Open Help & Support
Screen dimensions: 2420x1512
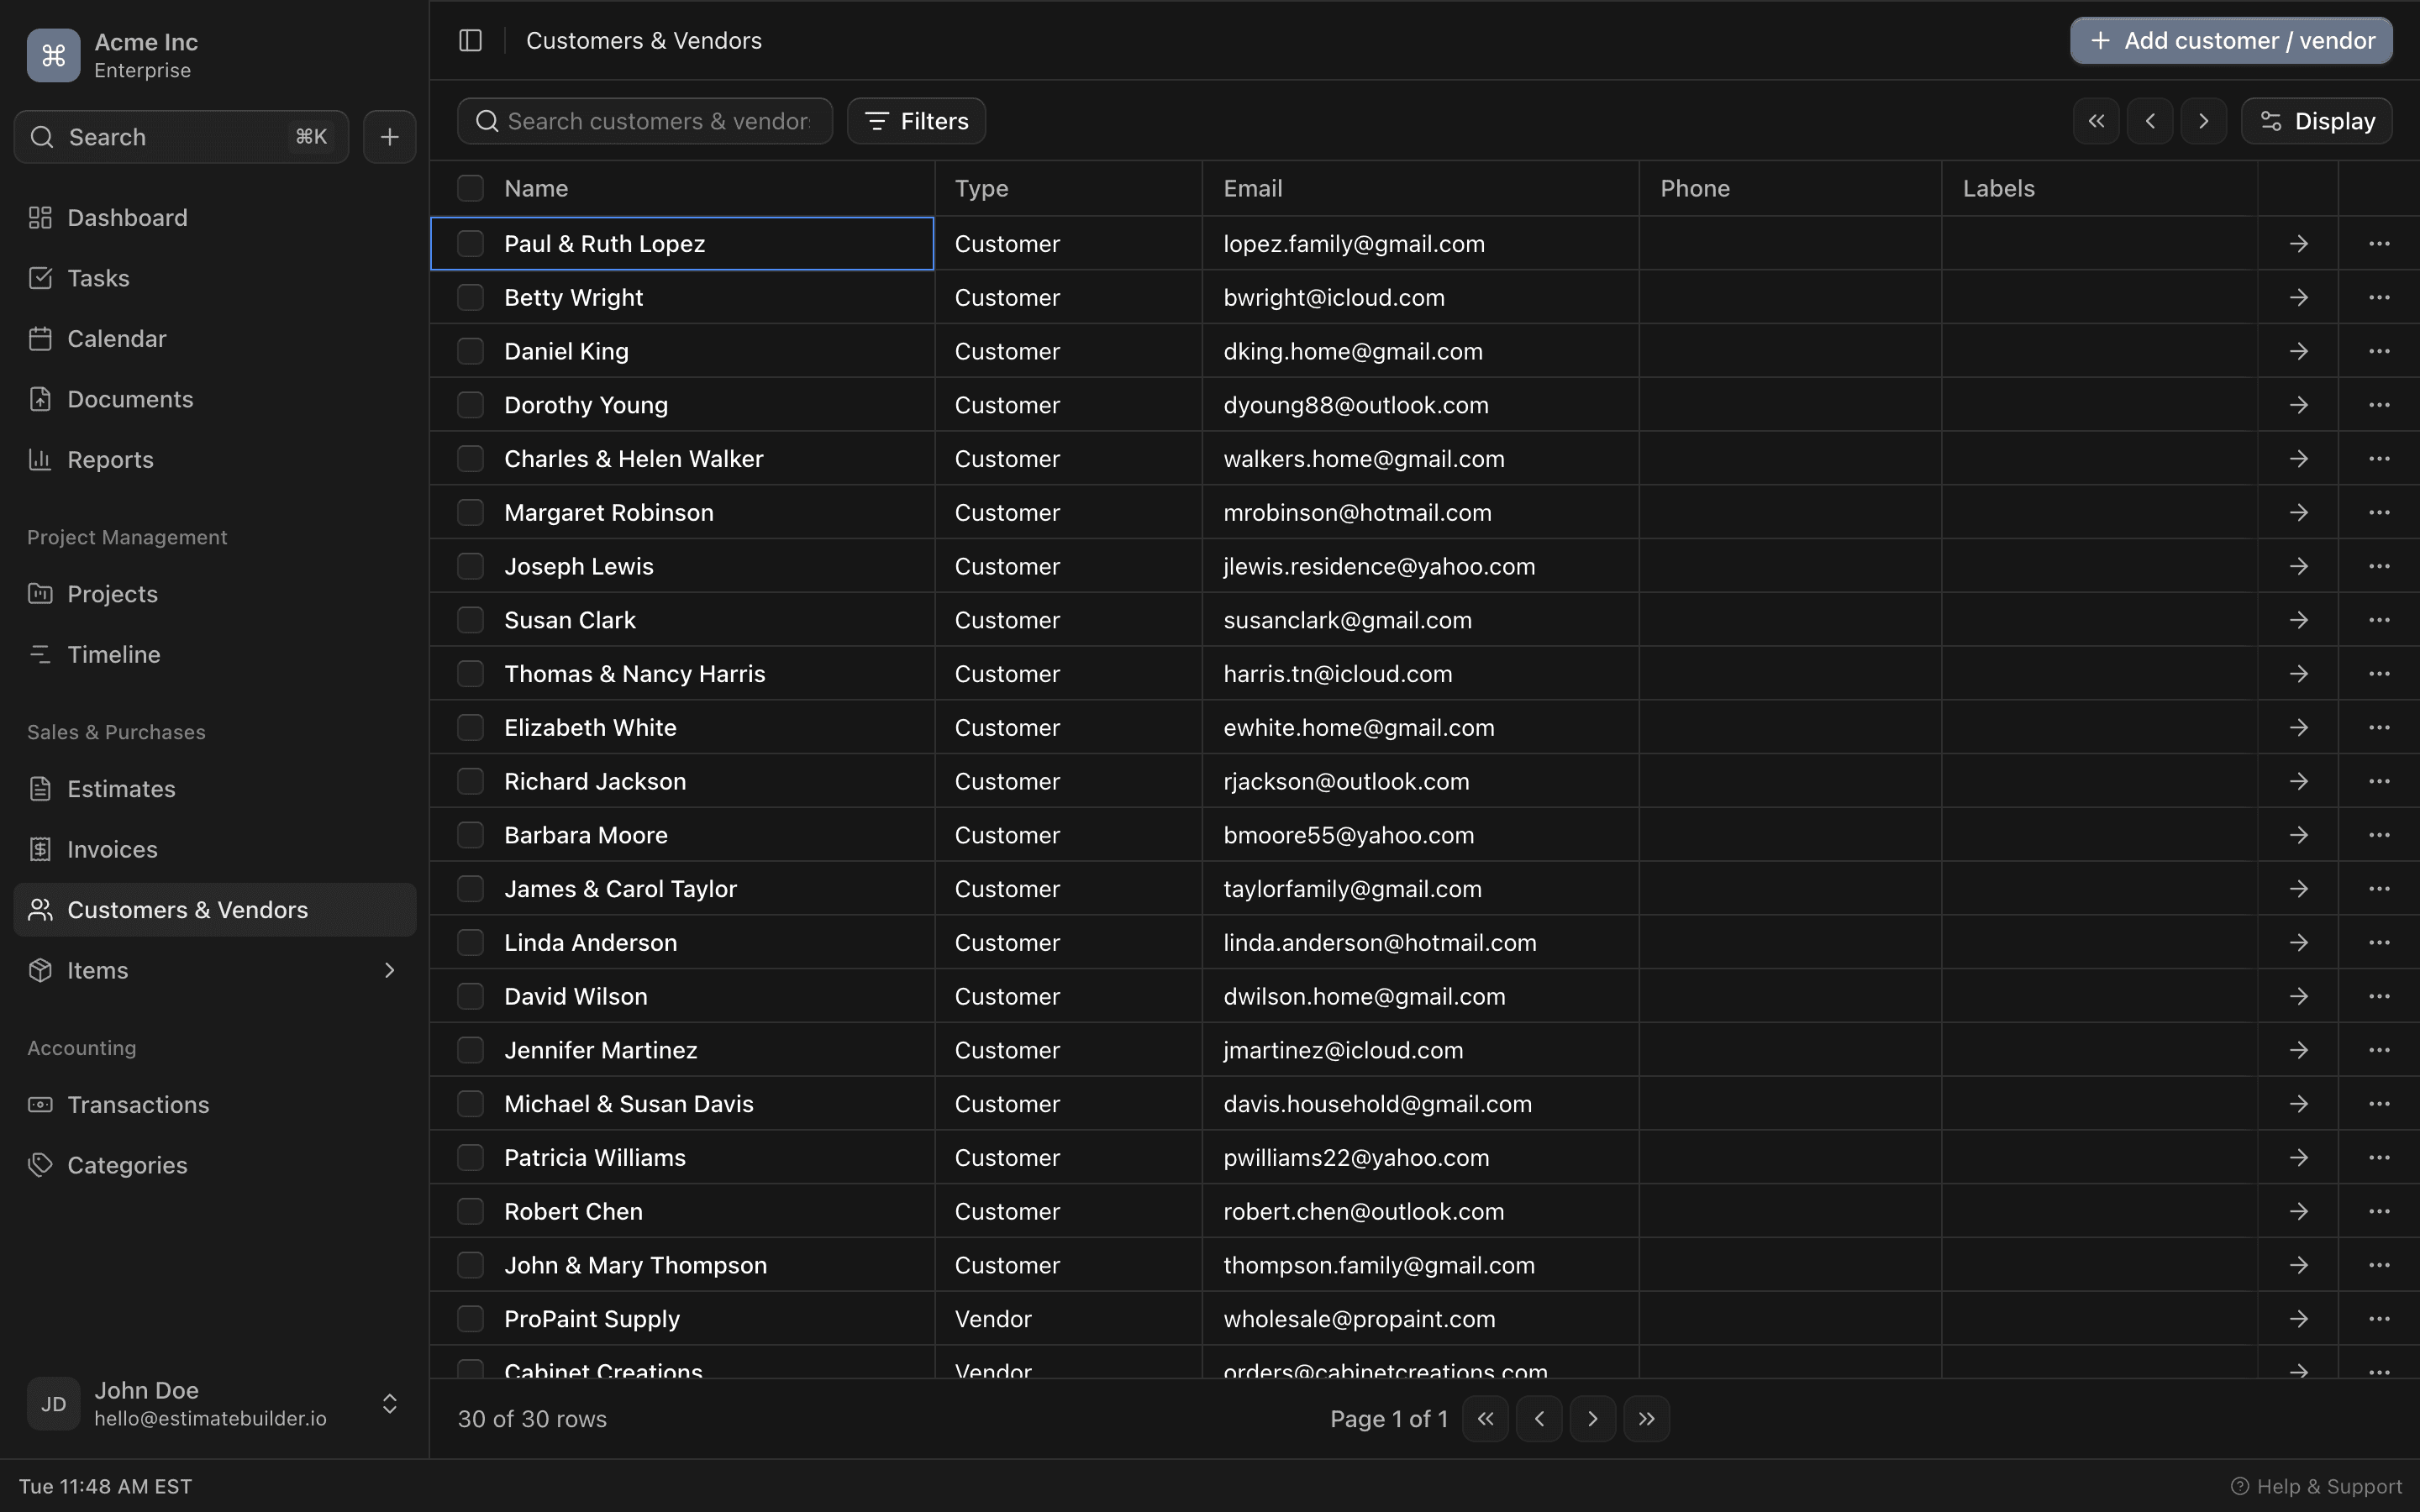pyautogui.click(x=2317, y=1485)
